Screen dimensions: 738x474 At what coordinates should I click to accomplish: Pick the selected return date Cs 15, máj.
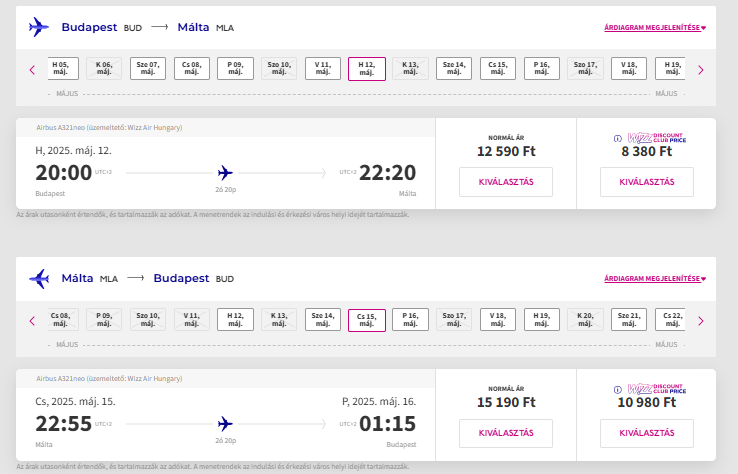367,320
